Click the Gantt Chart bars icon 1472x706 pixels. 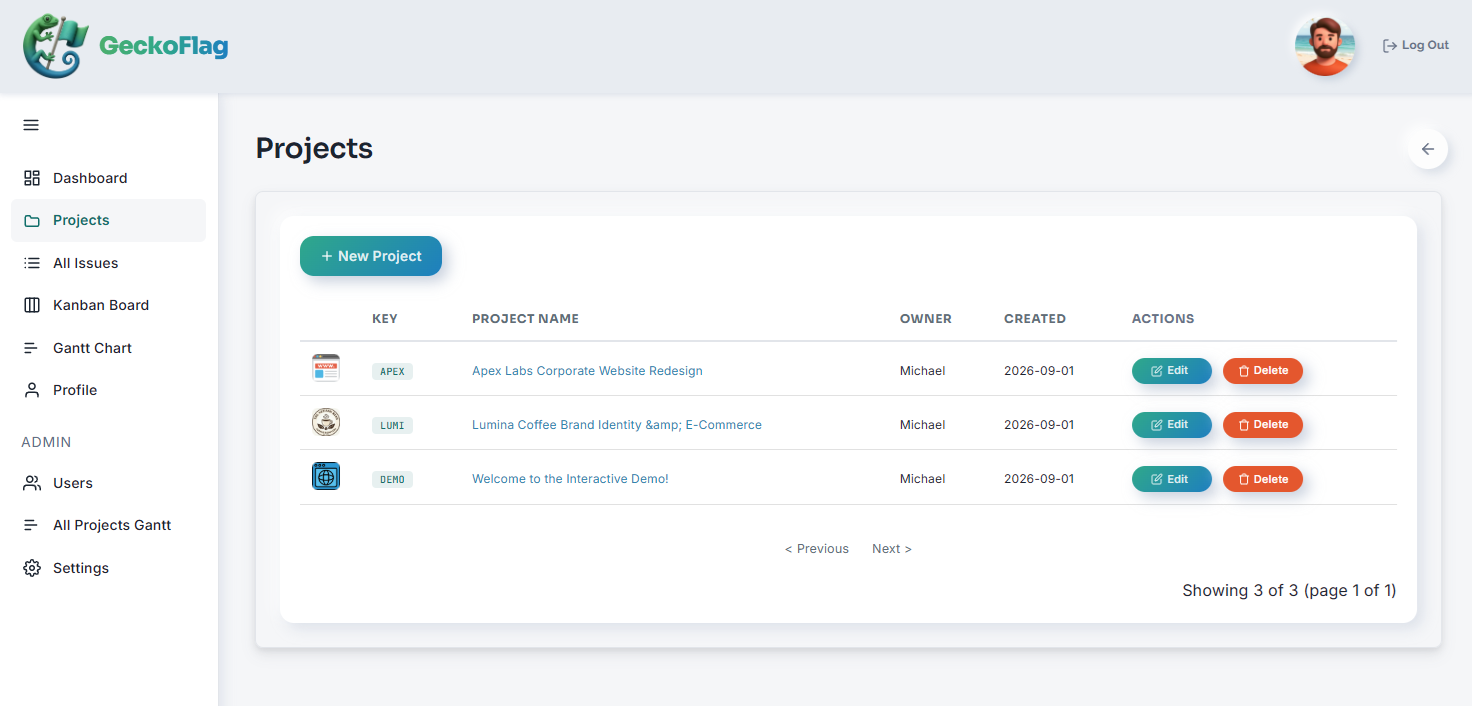(32, 348)
